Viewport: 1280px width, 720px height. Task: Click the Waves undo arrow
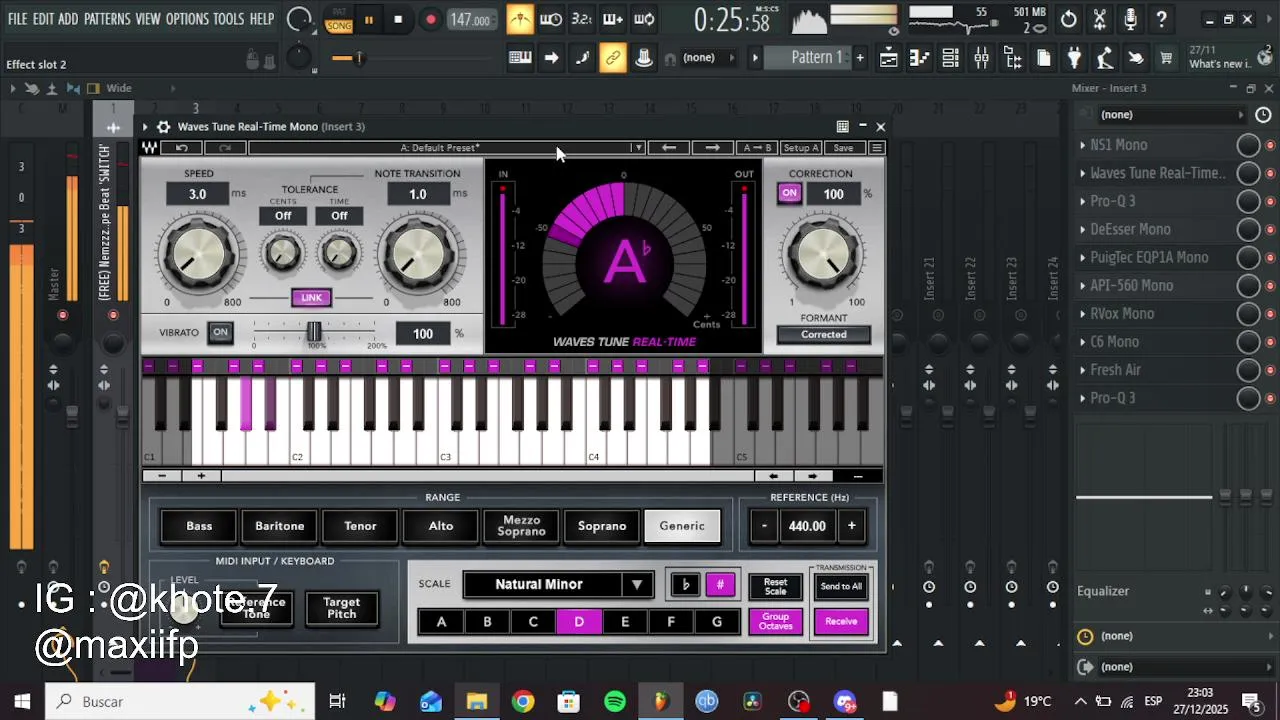[x=182, y=148]
